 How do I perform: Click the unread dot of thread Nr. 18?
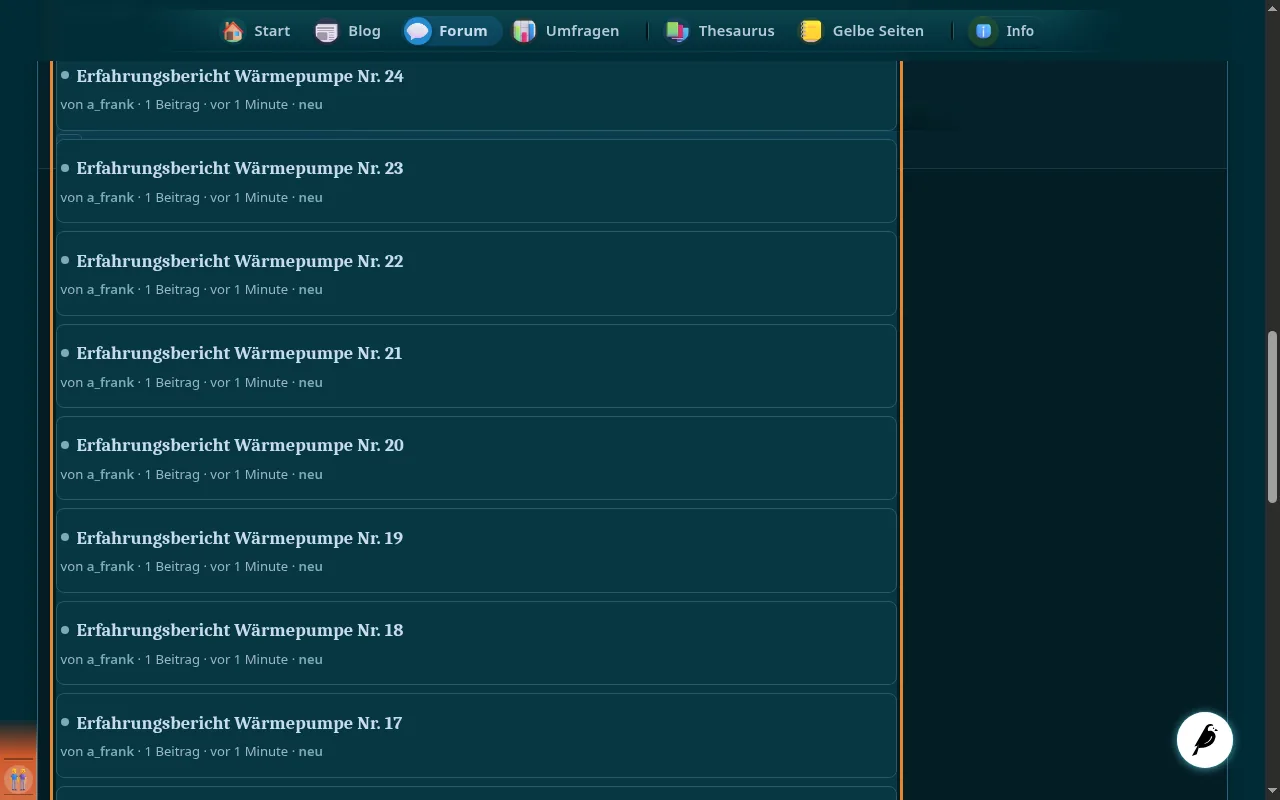65,629
